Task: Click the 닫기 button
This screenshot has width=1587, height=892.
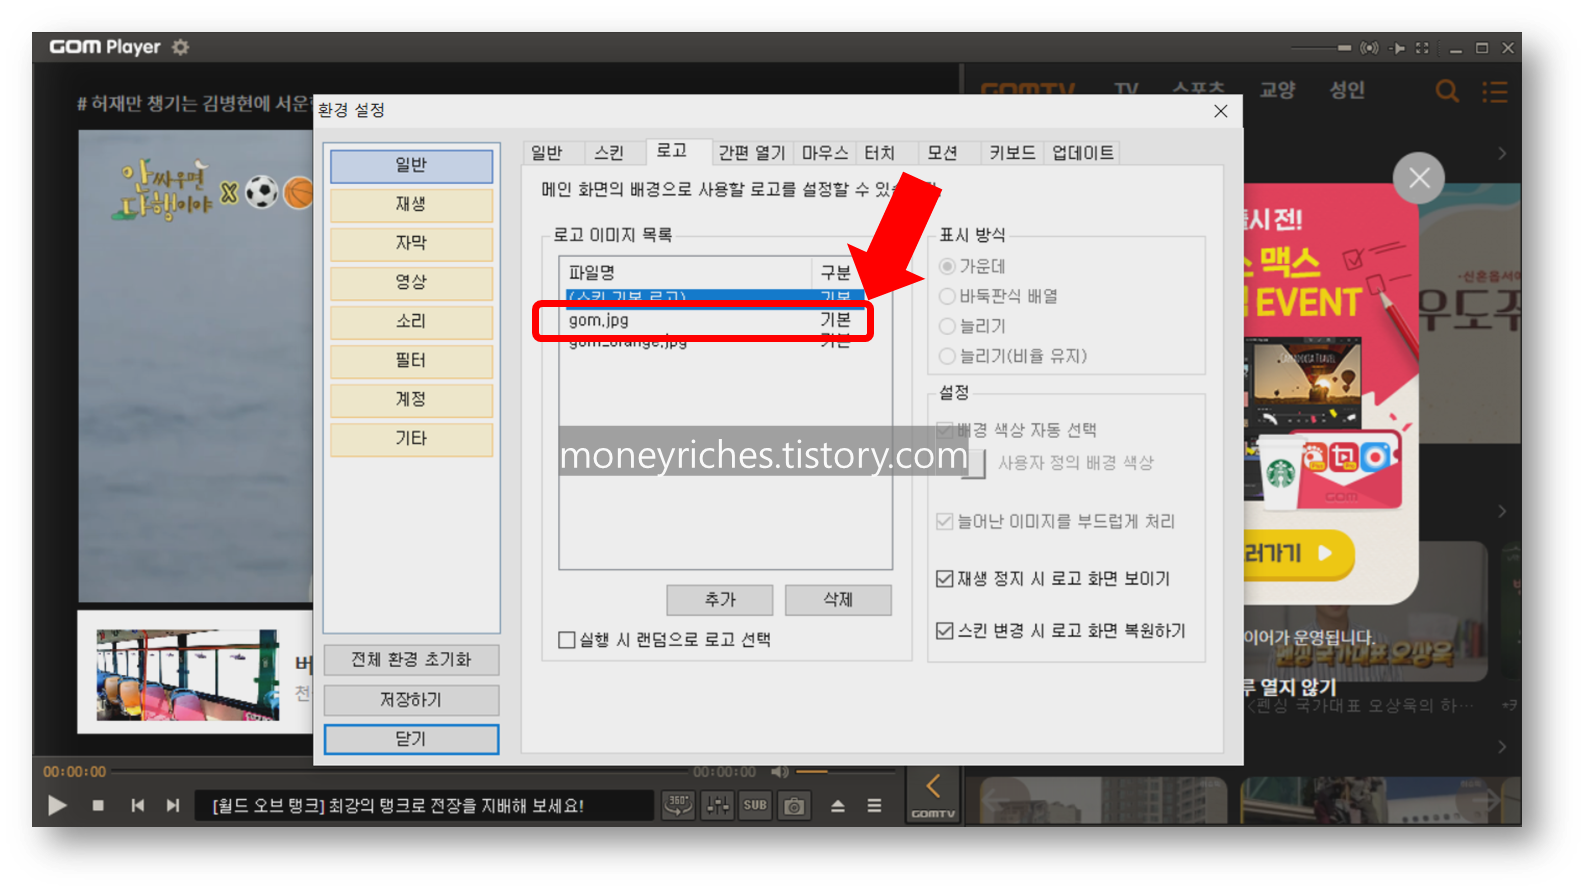Action: 411,739
